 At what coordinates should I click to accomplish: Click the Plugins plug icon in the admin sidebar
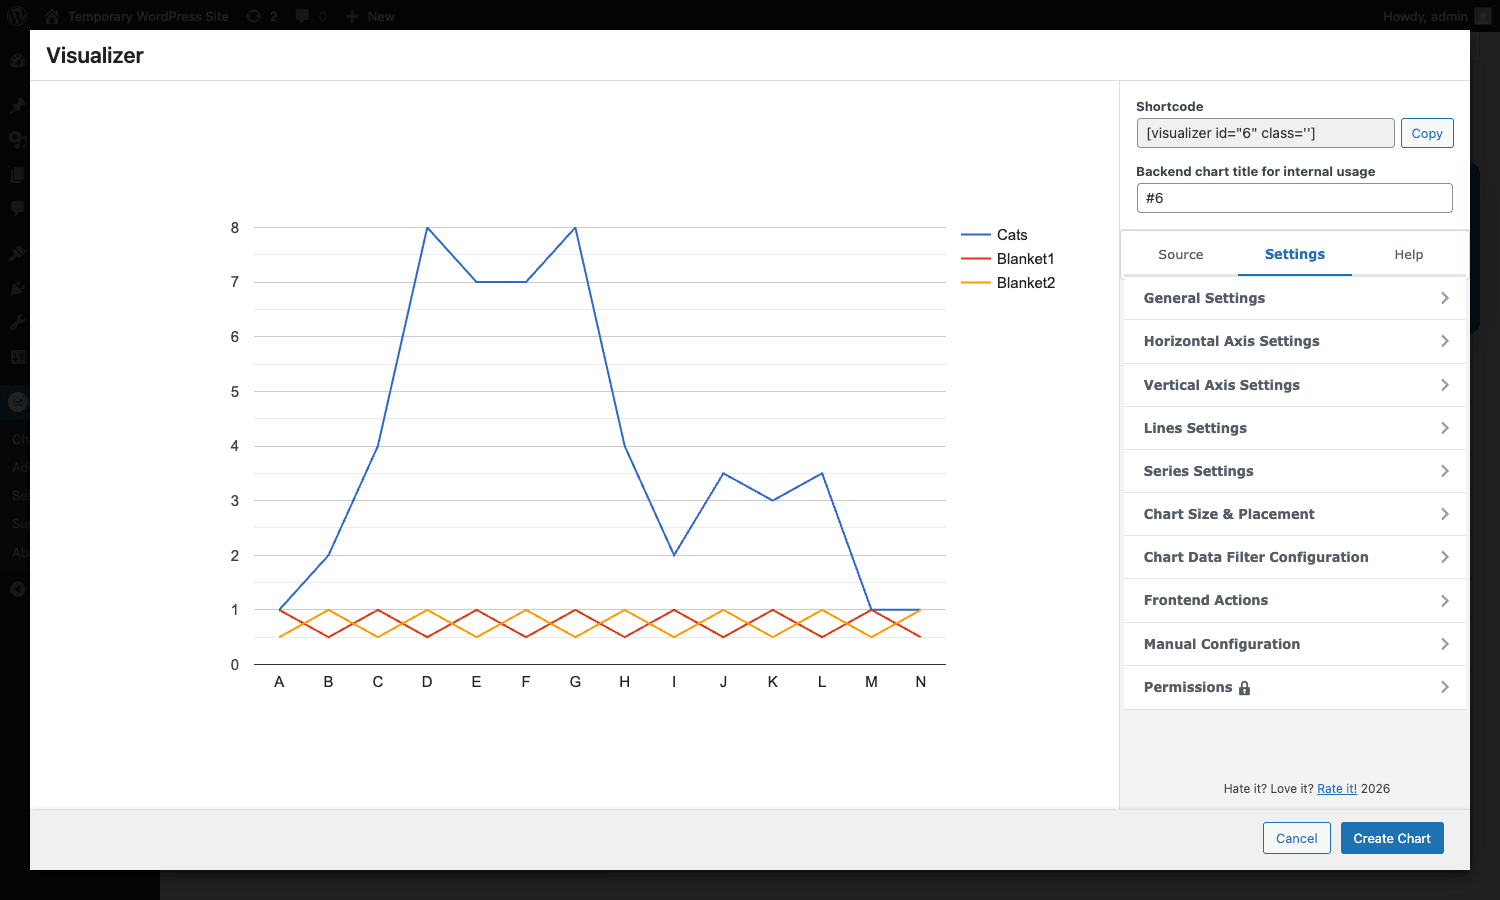(x=17, y=288)
